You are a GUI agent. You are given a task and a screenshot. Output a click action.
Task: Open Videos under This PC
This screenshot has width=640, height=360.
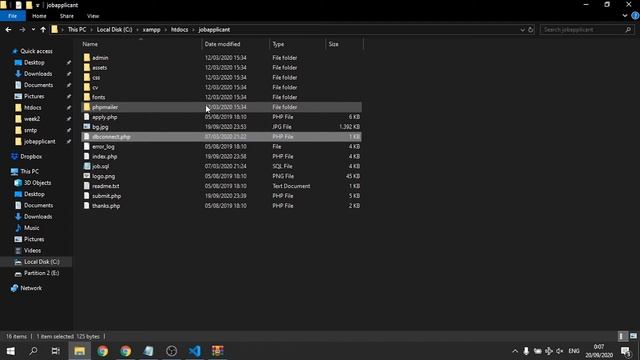32,251
